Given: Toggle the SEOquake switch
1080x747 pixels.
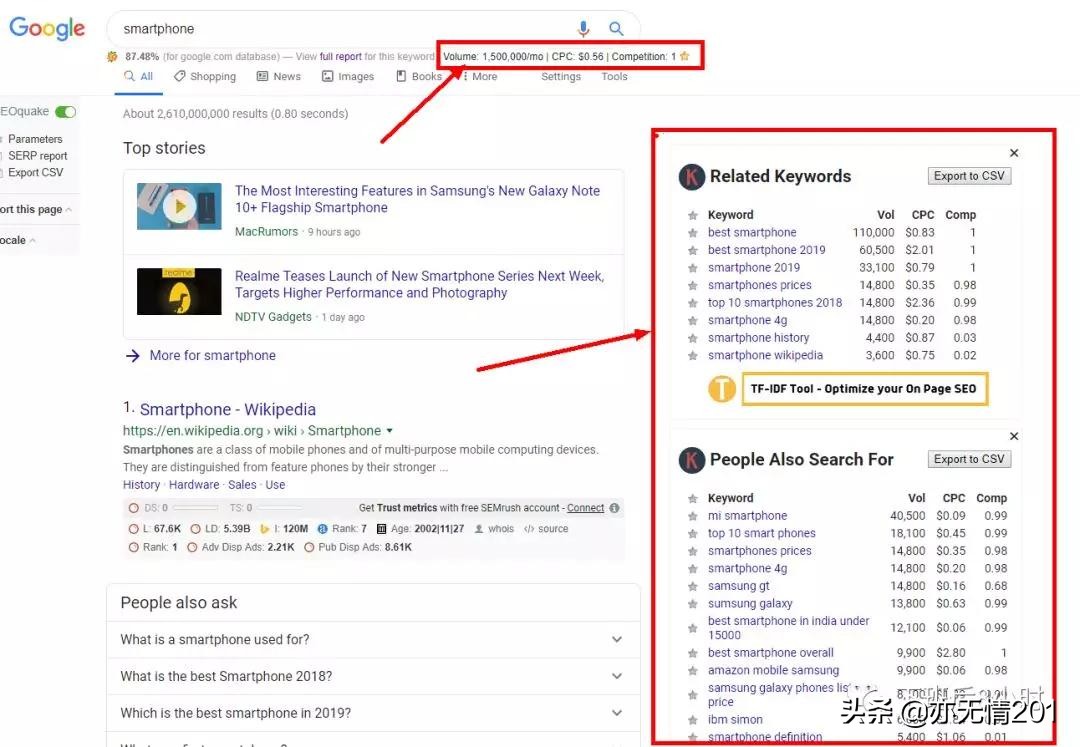Looking at the screenshot, I should point(65,112).
